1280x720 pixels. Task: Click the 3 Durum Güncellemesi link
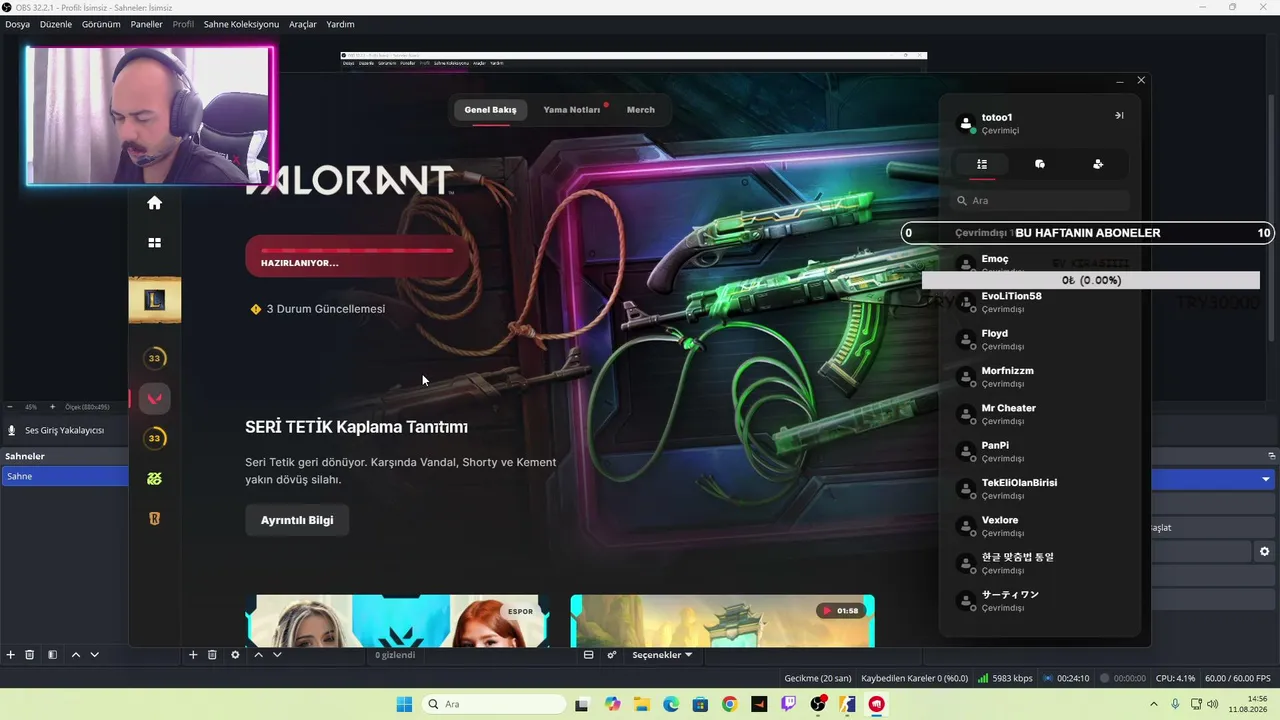click(x=318, y=309)
